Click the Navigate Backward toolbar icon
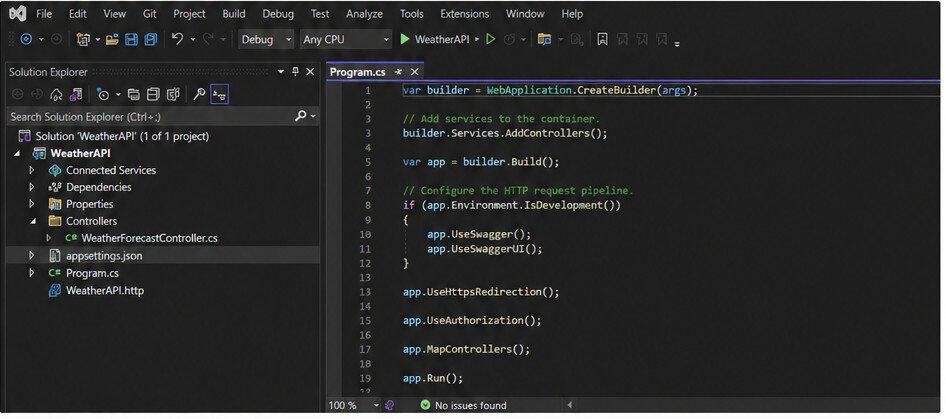The image size is (946, 419). point(26,39)
